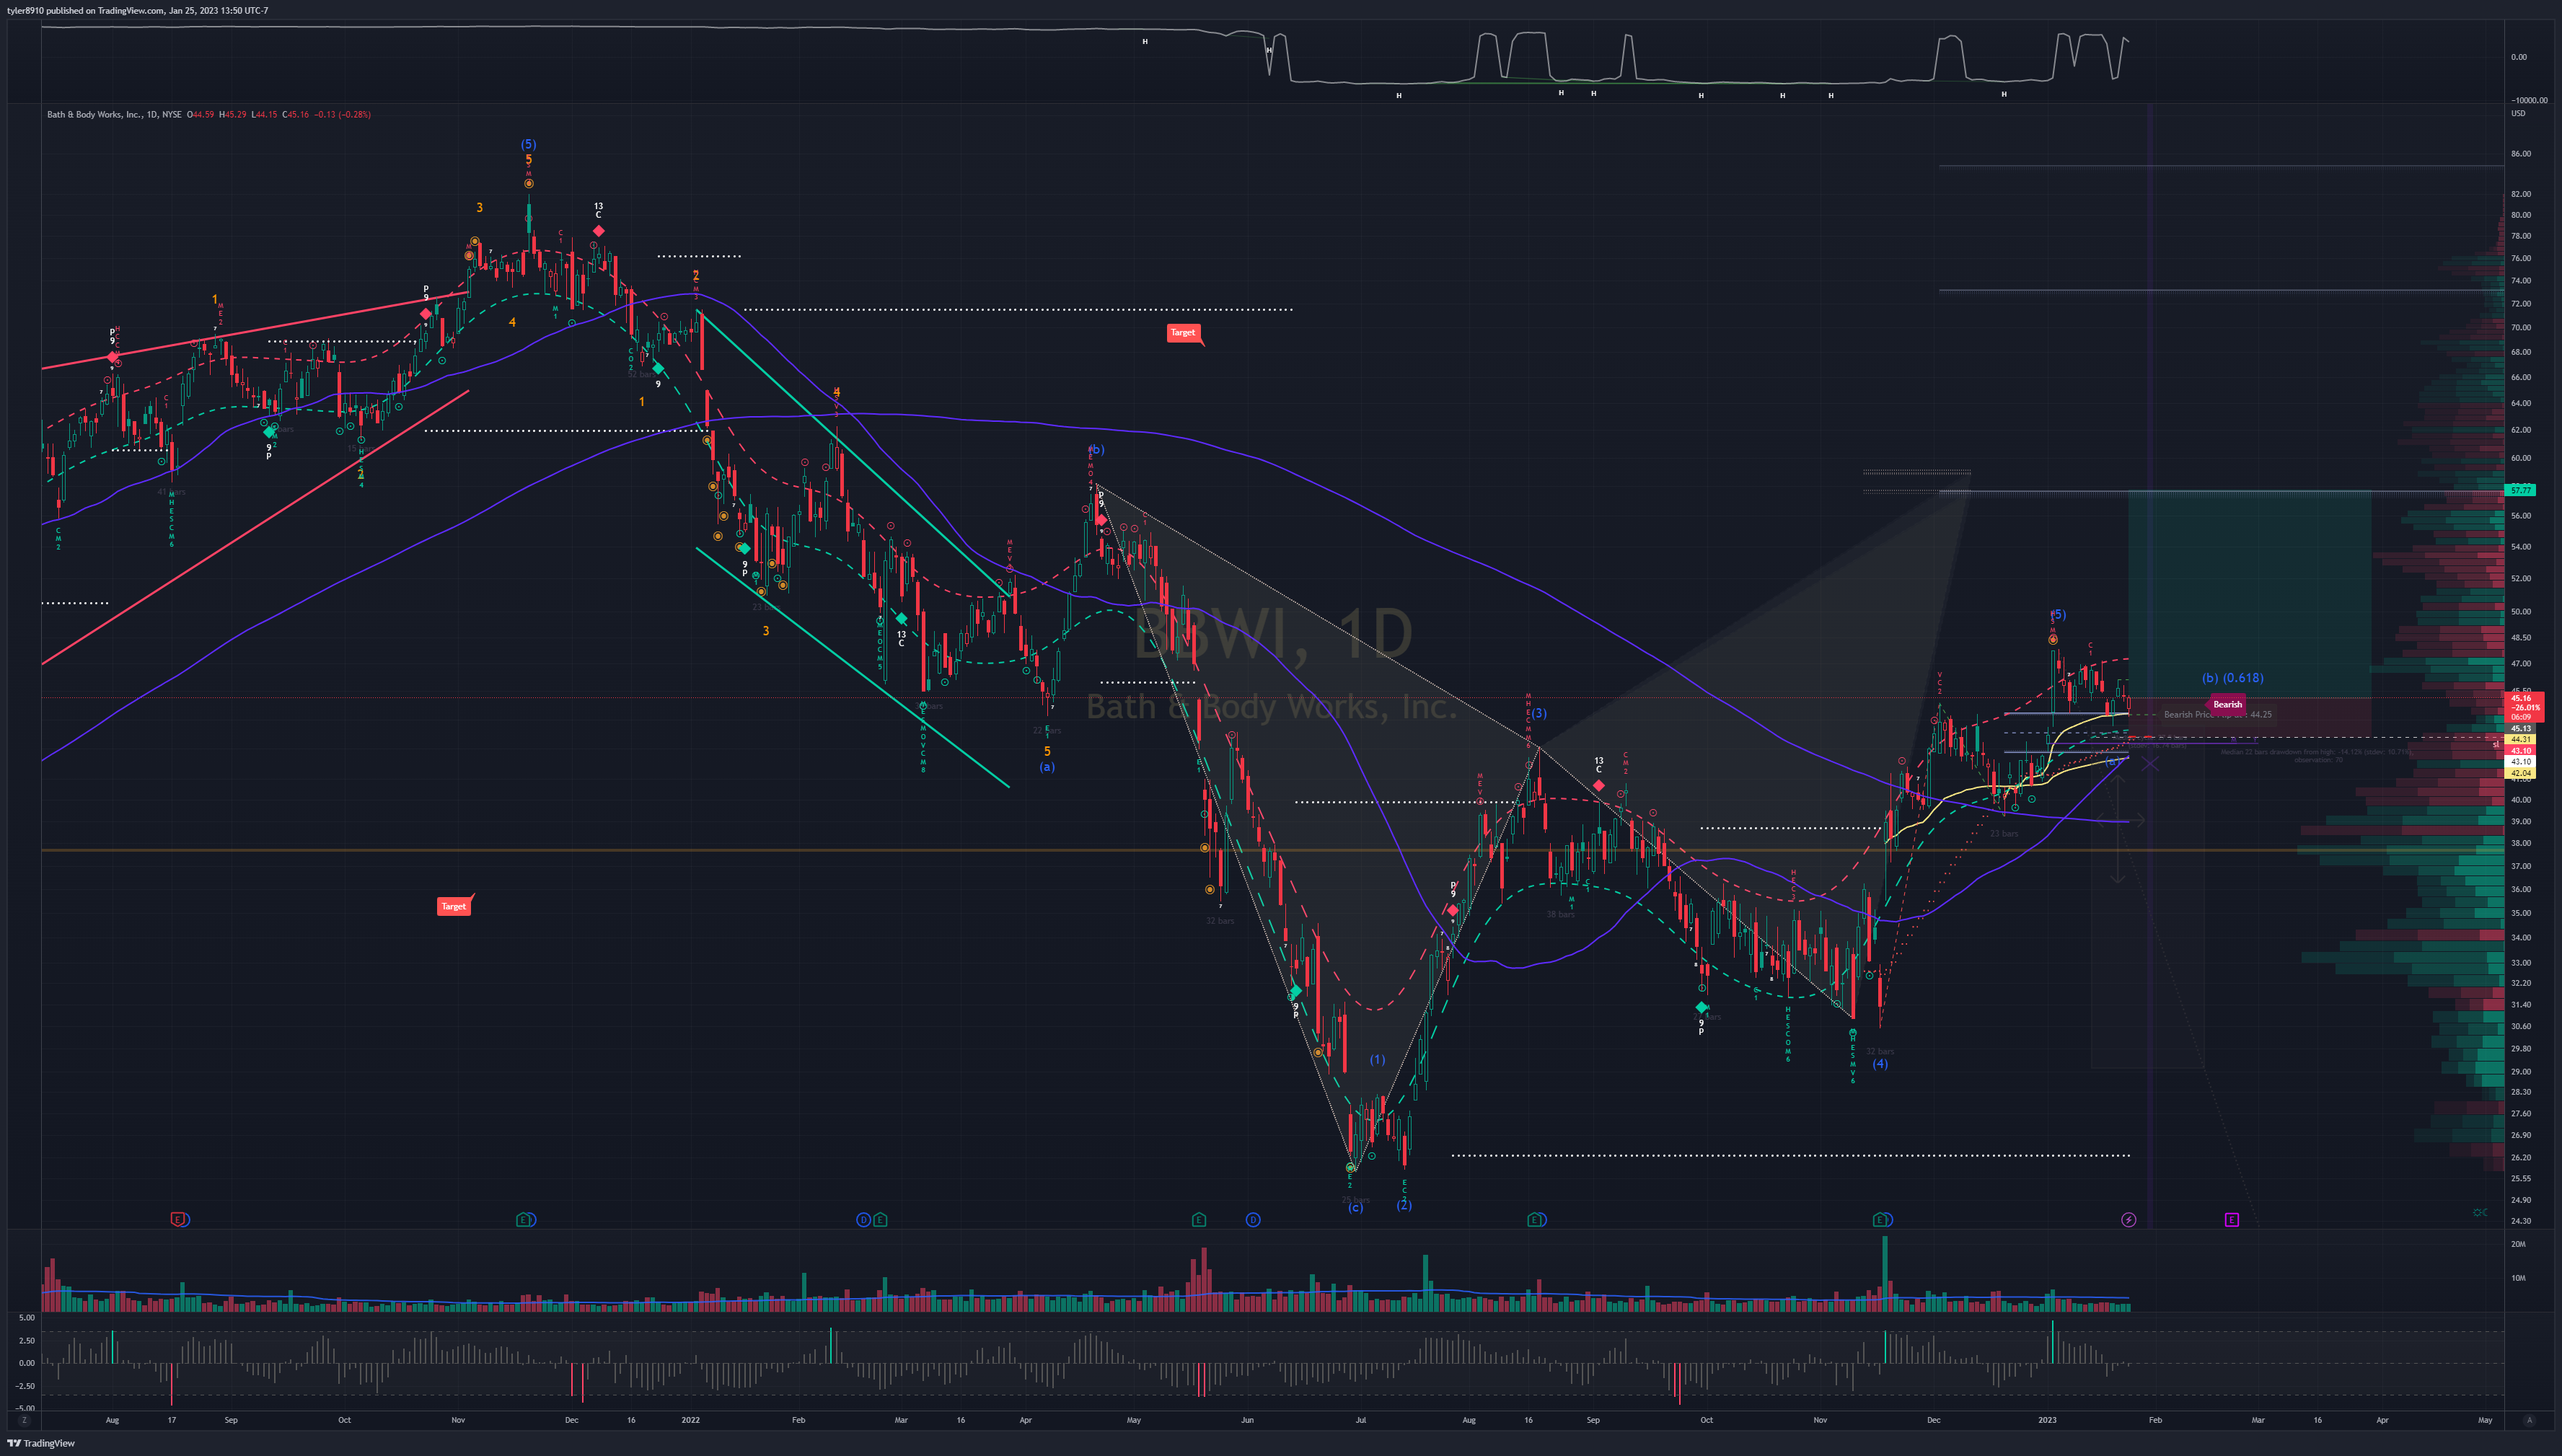Click the red Target label near November 2021

[x=454, y=906]
